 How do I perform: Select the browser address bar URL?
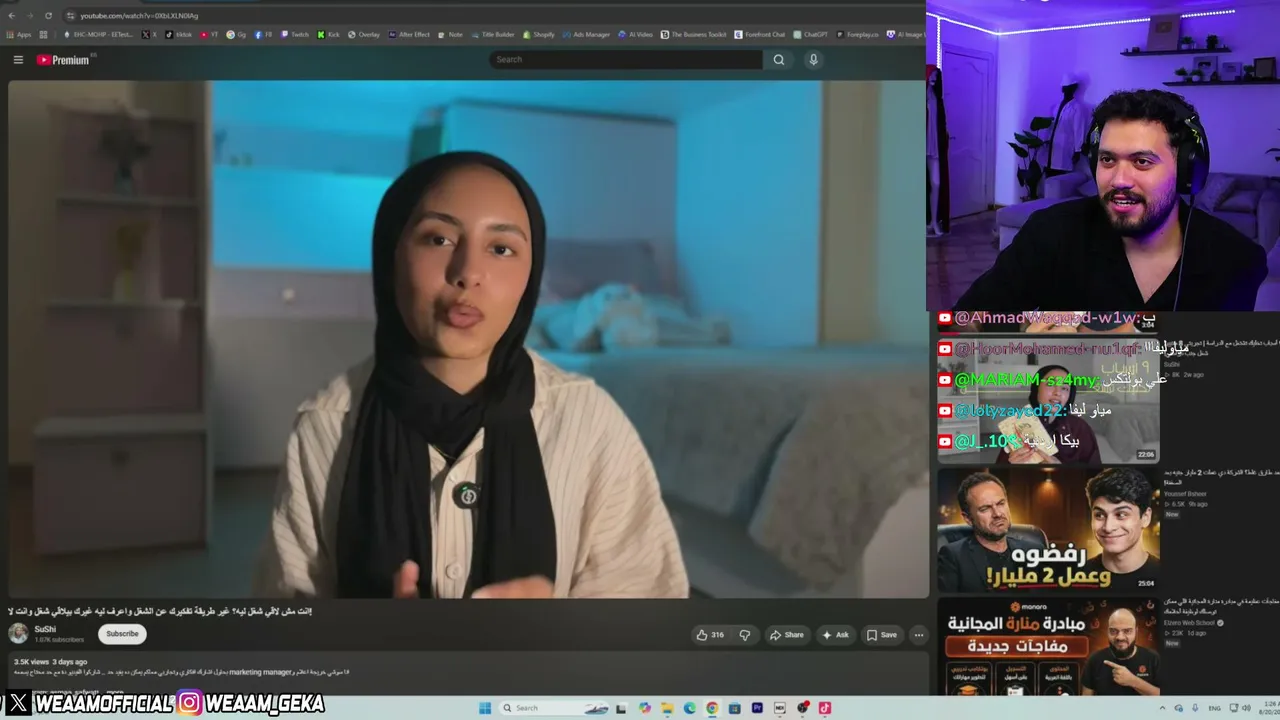(x=139, y=15)
